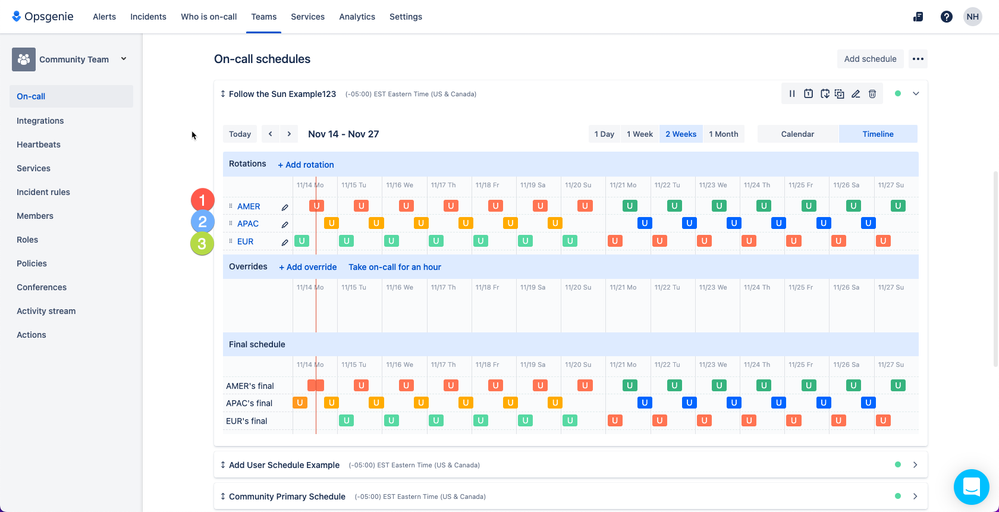Open the Community Team dropdown
This screenshot has height=512, width=999.
click(124, 59)
